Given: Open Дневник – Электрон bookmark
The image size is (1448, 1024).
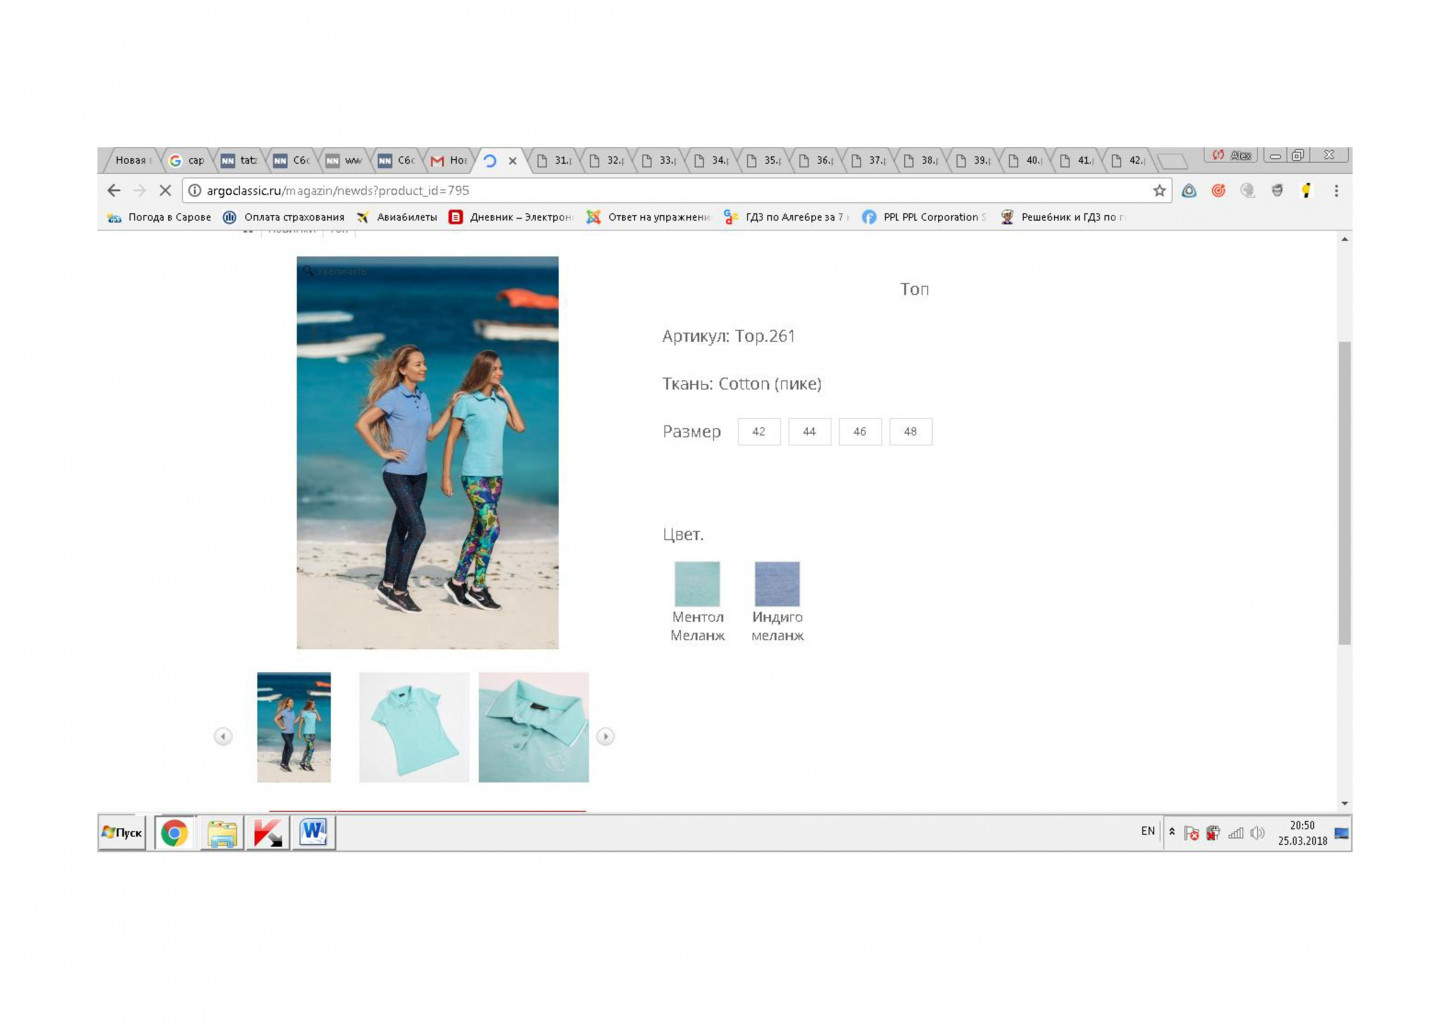Looking at the screenshot, I should click(x=511, y=217).
